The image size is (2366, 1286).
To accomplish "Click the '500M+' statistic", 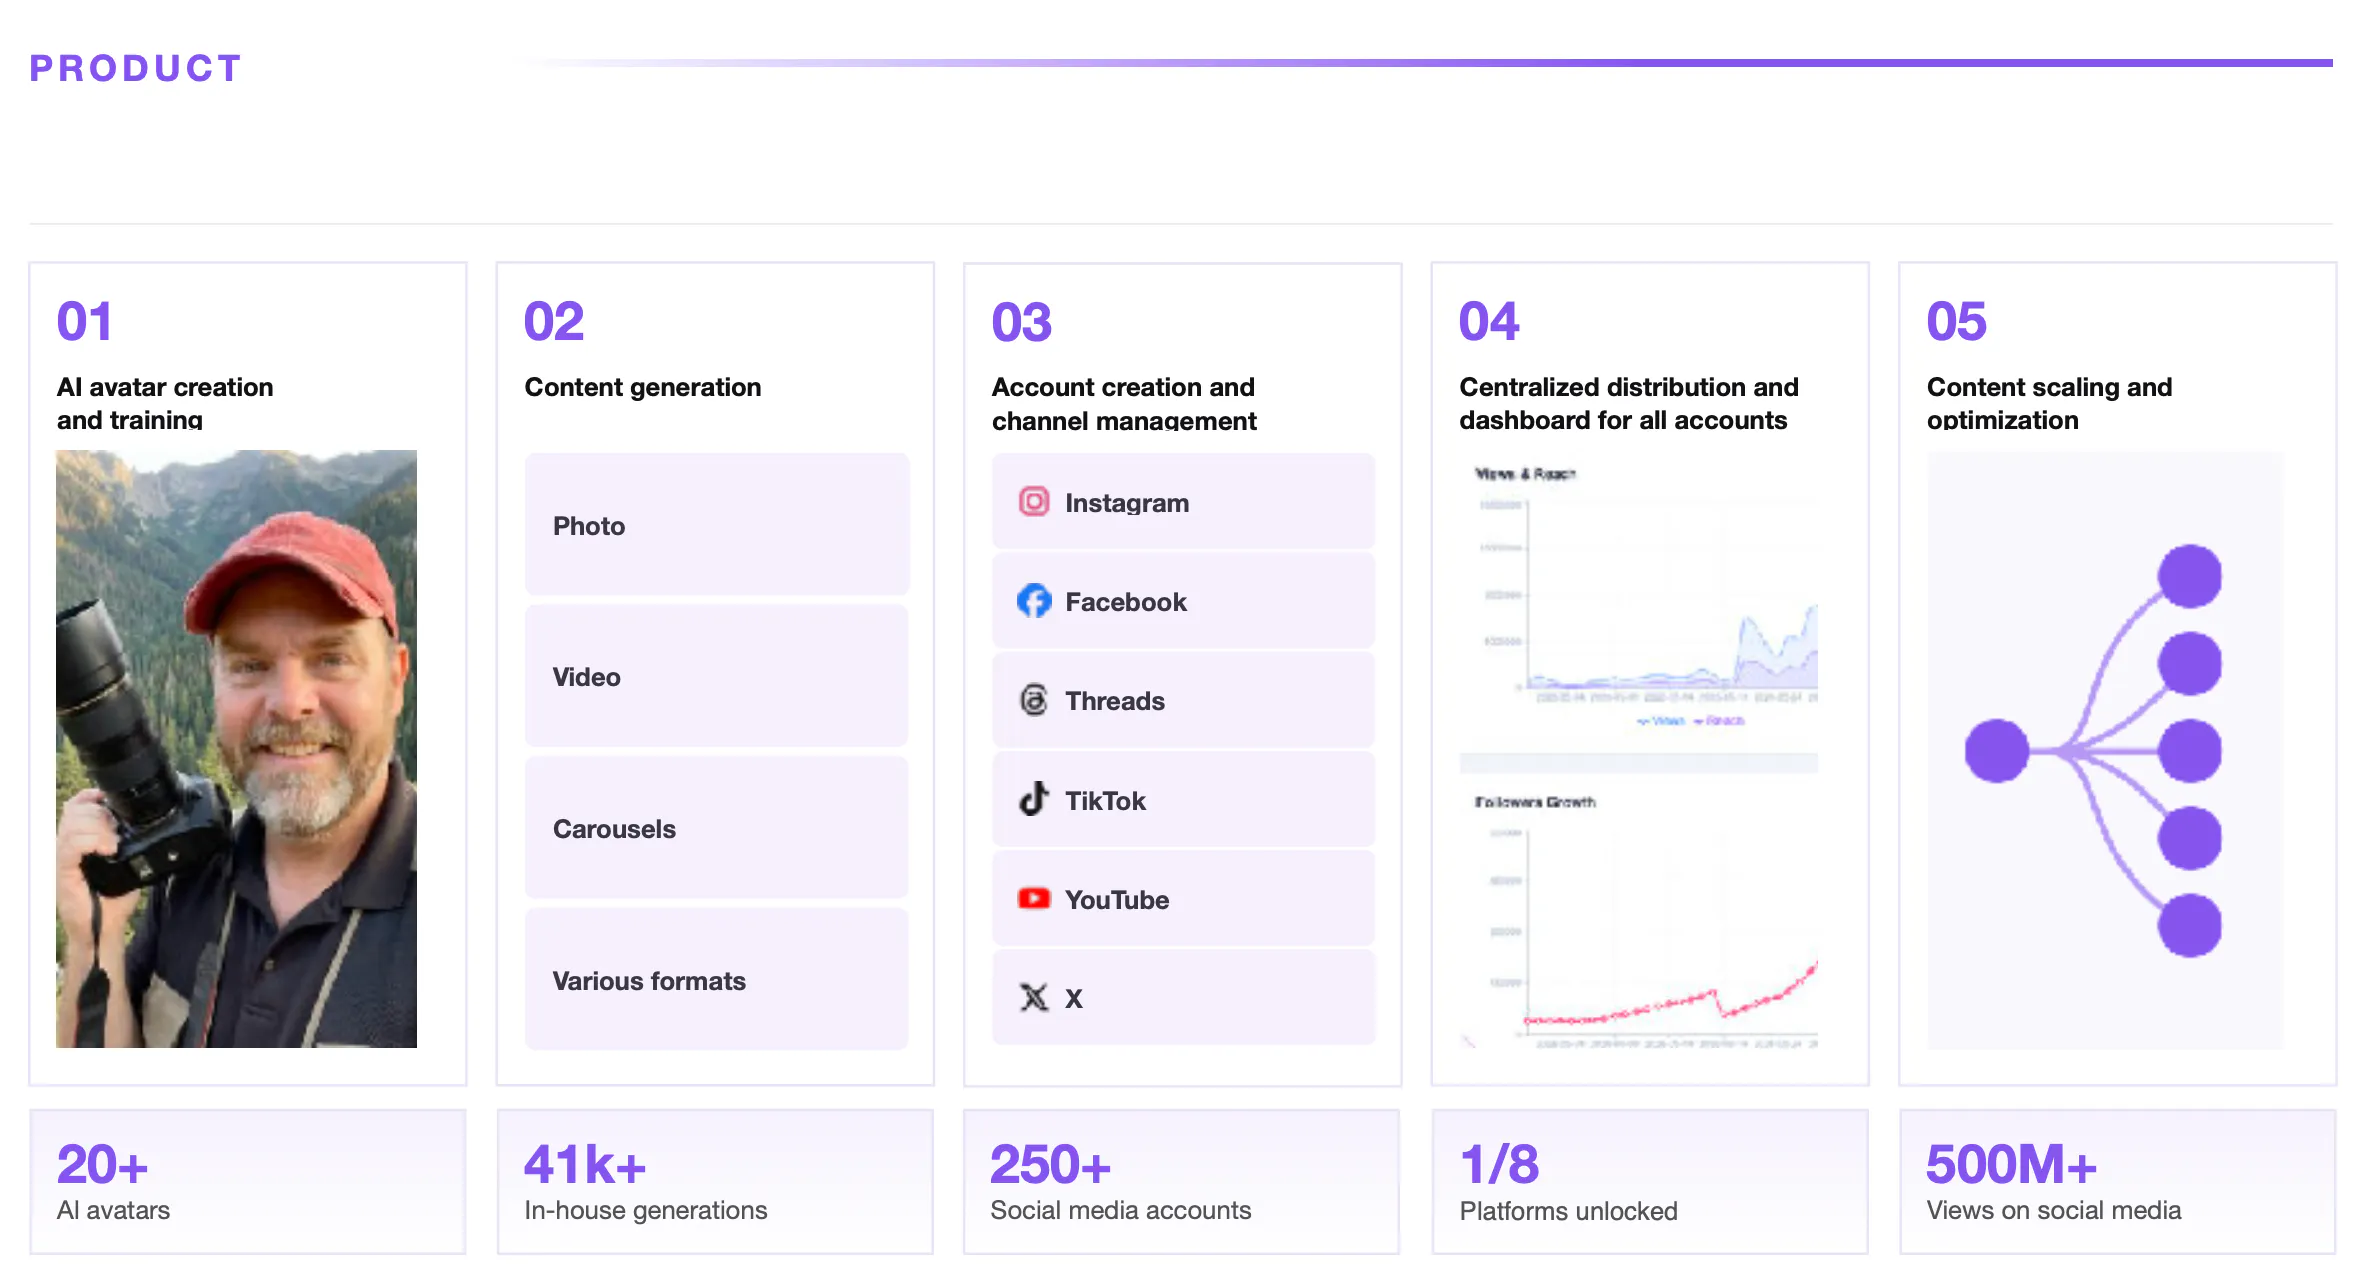I will (x=2011, y=1164).
